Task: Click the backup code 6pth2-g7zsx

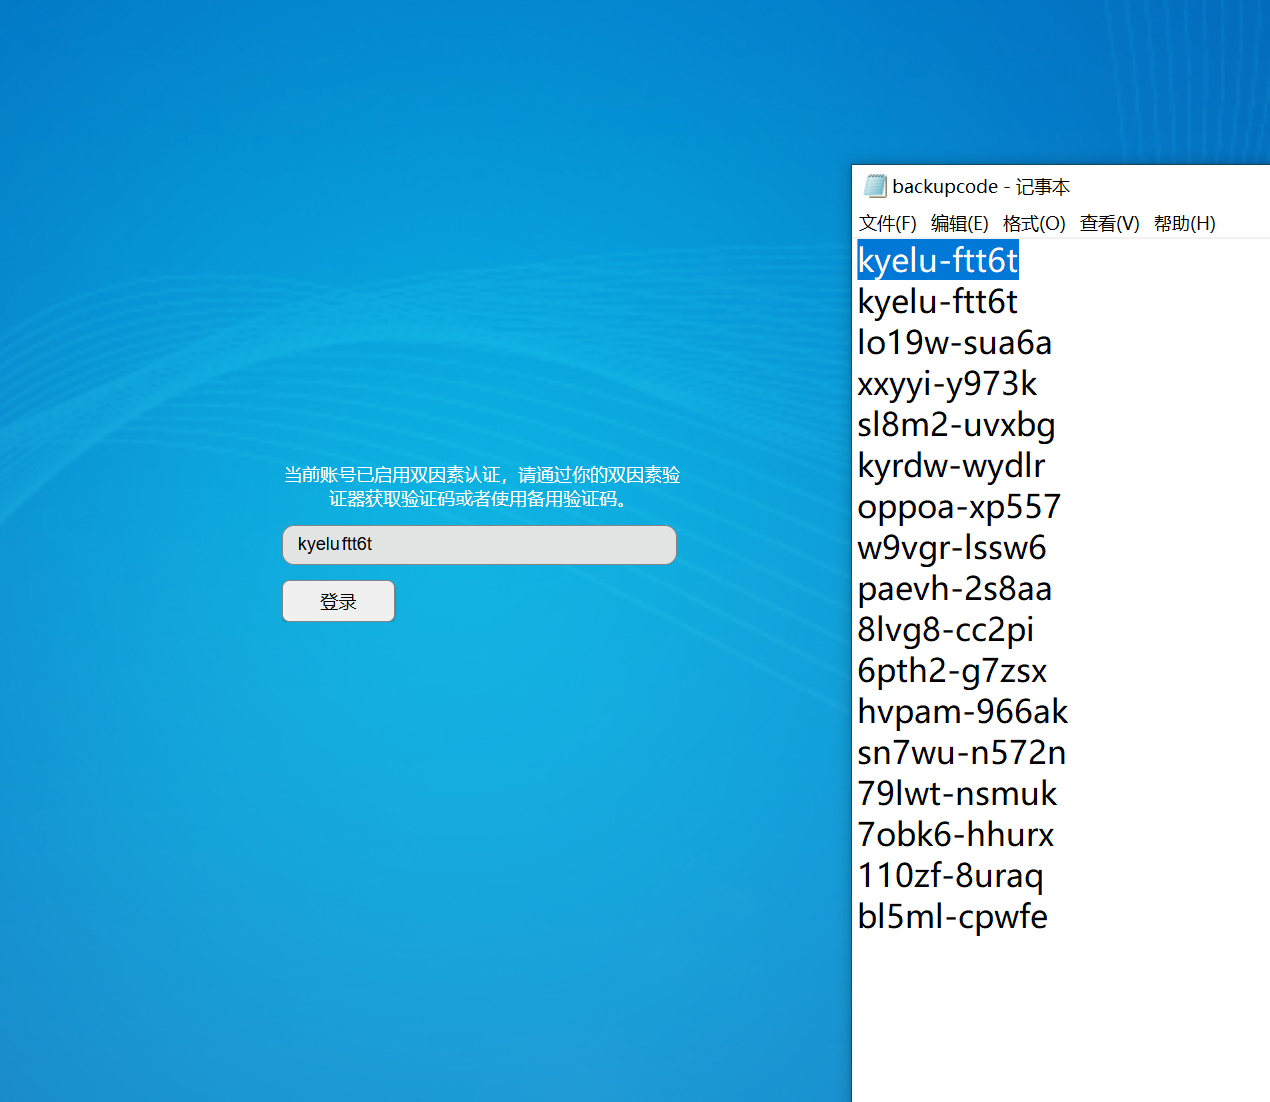Action: click(x=952, y=670)
